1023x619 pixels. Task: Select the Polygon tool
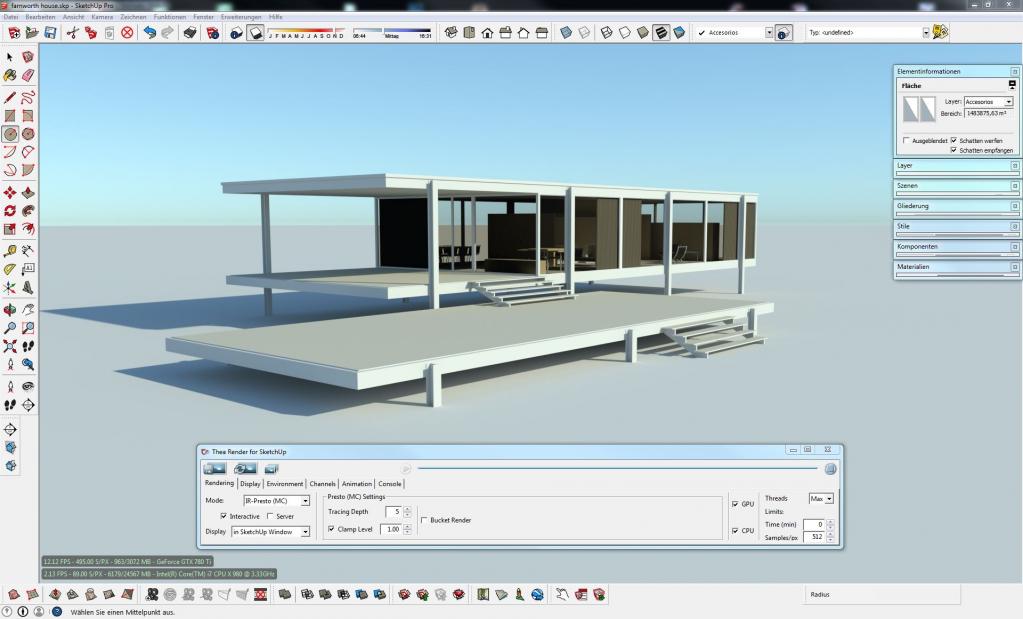click(x=28, y=134)
